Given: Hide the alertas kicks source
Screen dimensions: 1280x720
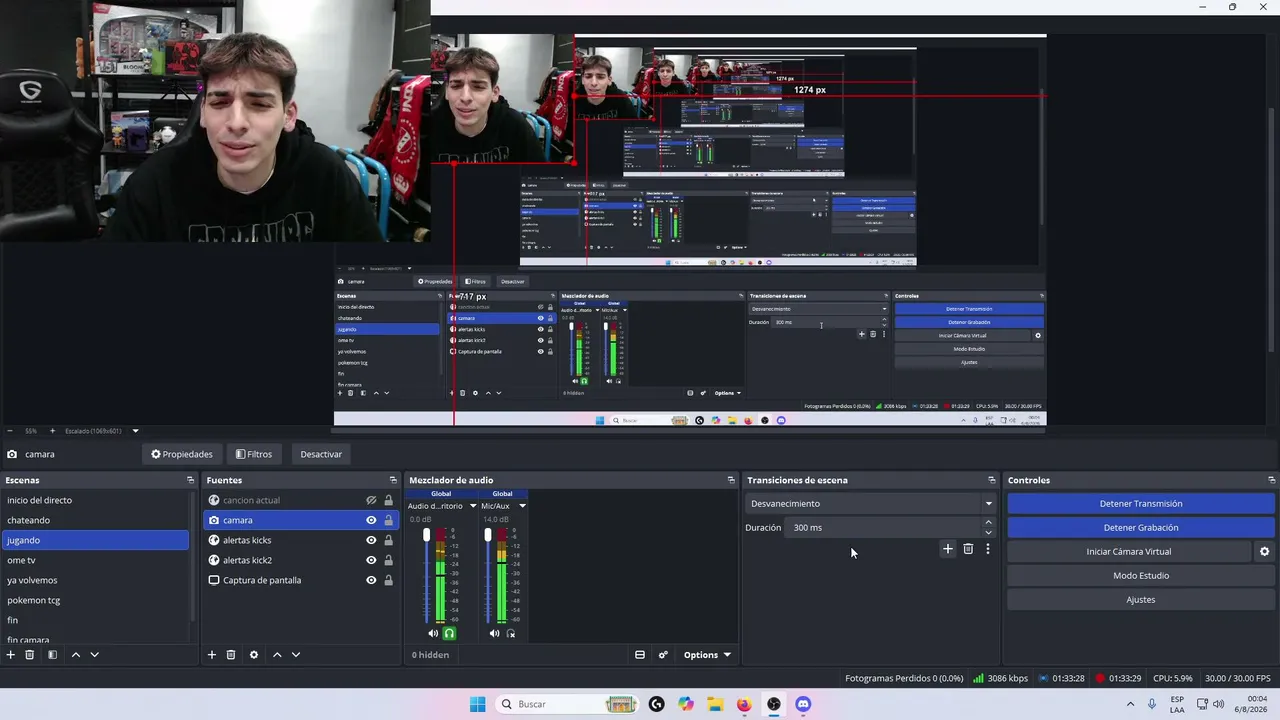Looking at the screenshot, I should pyautogui.click(x=371, y=540).
